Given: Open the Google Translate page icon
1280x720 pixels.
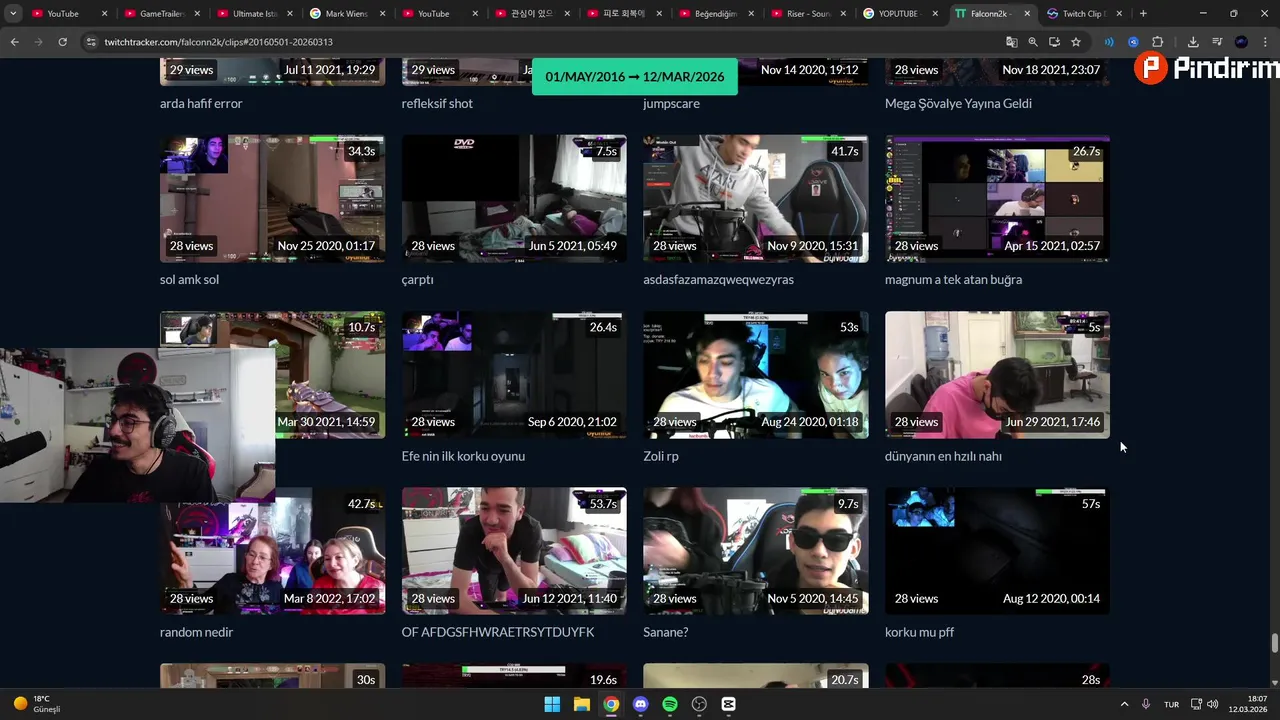Looking at the screenshot, I should click(x=1011, y=42).
